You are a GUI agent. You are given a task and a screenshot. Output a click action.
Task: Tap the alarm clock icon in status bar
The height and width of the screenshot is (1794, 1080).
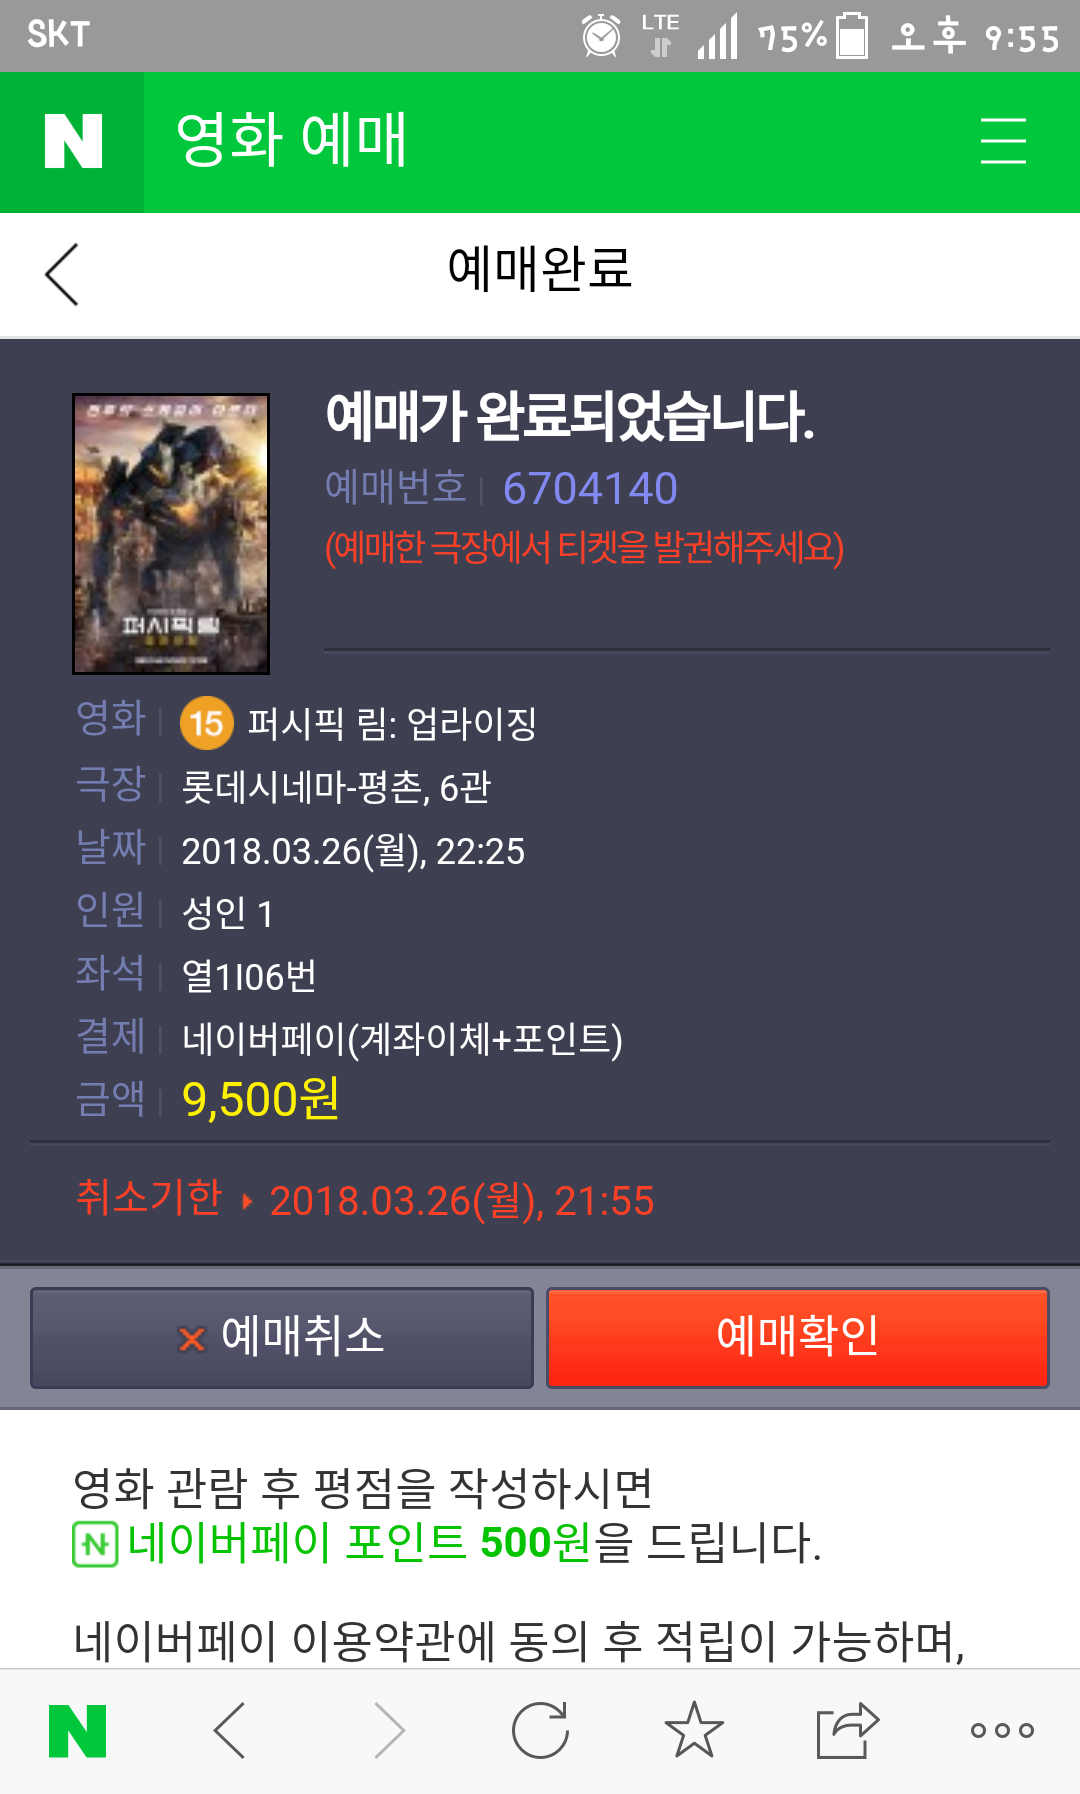pos(602,36)
